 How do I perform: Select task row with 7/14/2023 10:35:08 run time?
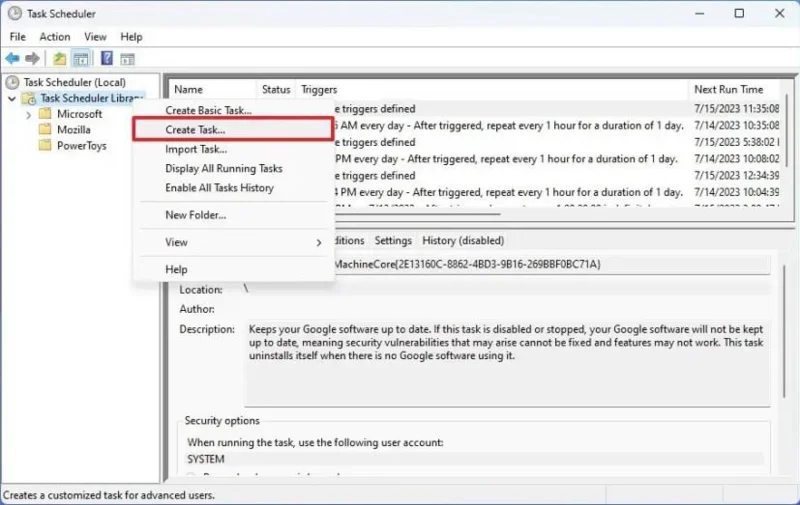point(557,125)
